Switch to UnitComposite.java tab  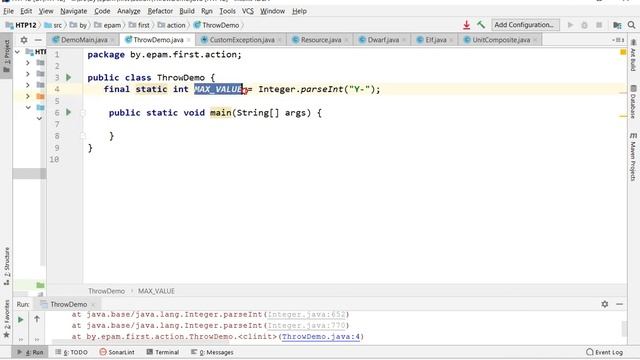click(501, 40)
